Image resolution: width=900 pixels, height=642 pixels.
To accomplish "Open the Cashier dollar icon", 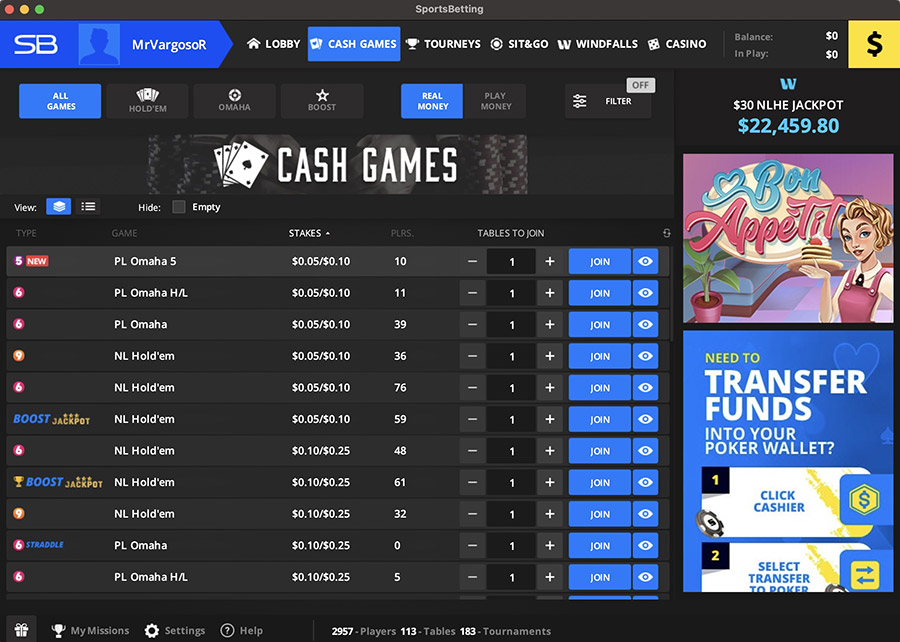I will point(873,44).
